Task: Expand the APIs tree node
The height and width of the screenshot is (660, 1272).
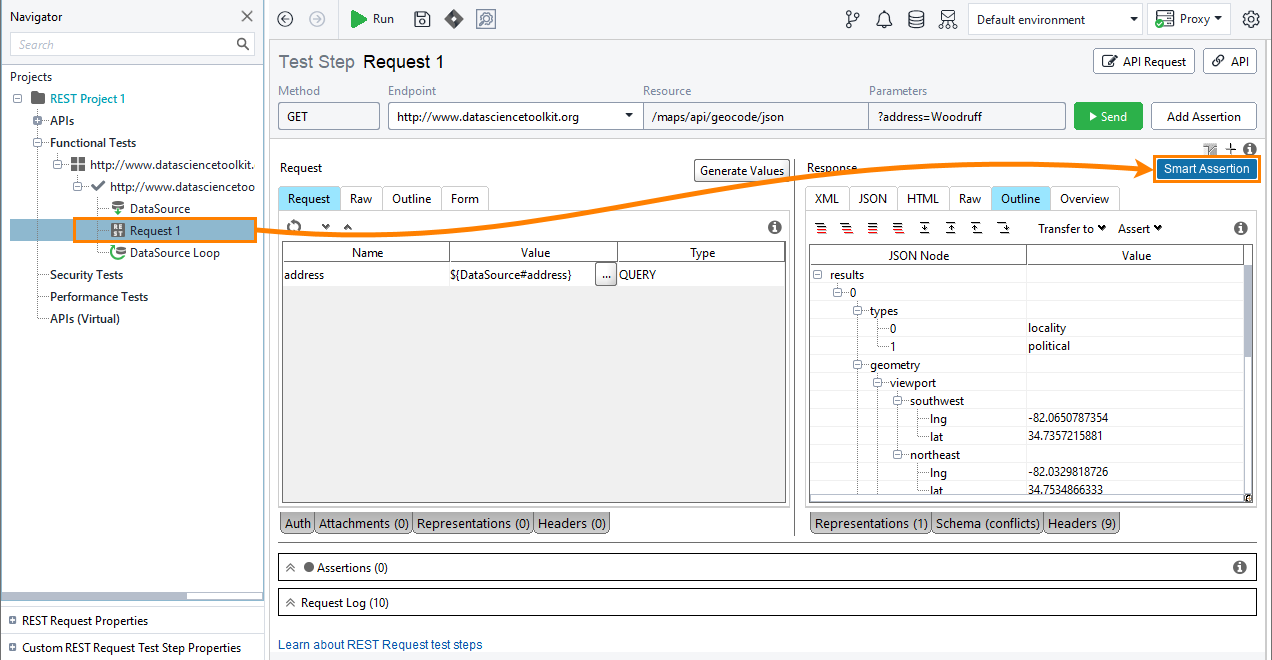Action: point(37,120)
